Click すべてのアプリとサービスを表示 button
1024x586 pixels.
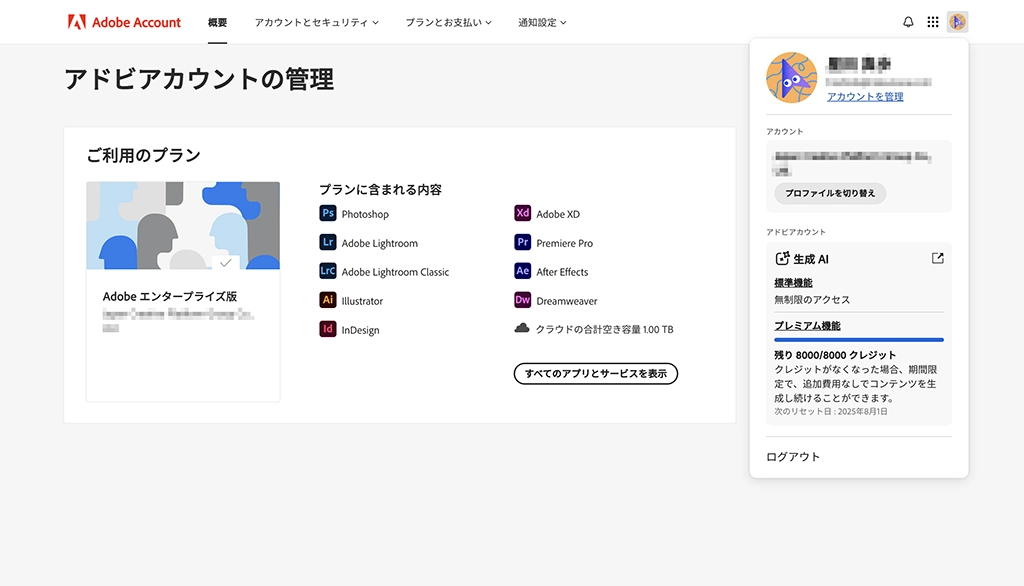(596, 374)
